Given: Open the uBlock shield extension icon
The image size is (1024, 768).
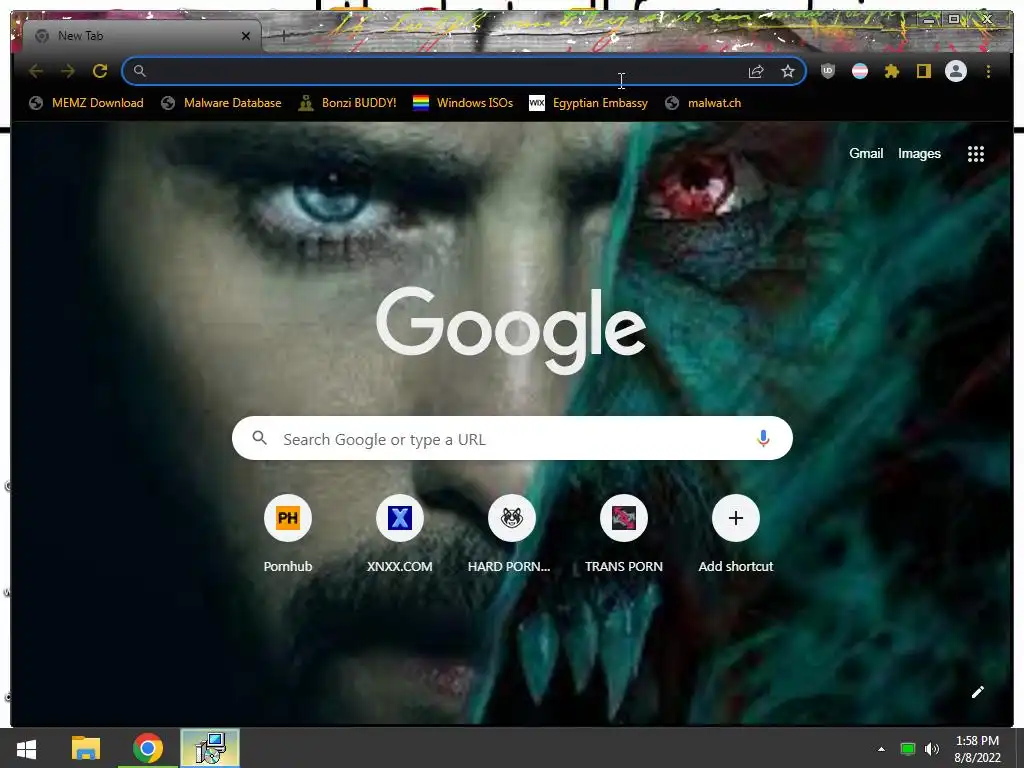Looking at the screenshot, I should point(827,71).
